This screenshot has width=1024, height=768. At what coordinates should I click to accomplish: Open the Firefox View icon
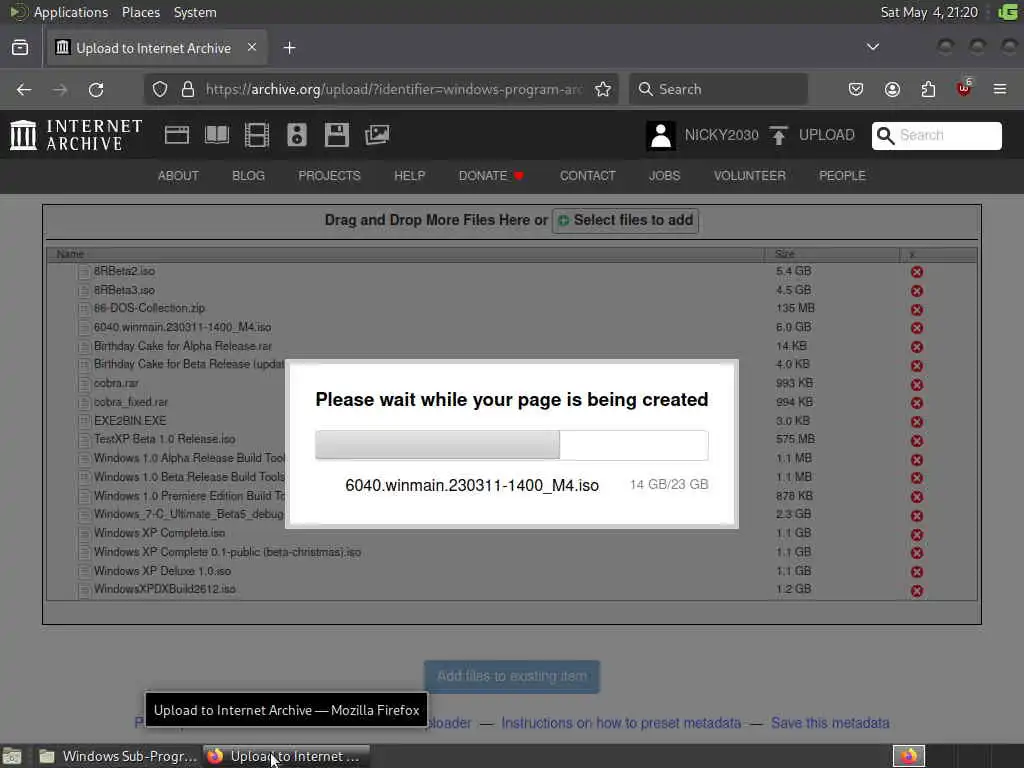[20, 48]
